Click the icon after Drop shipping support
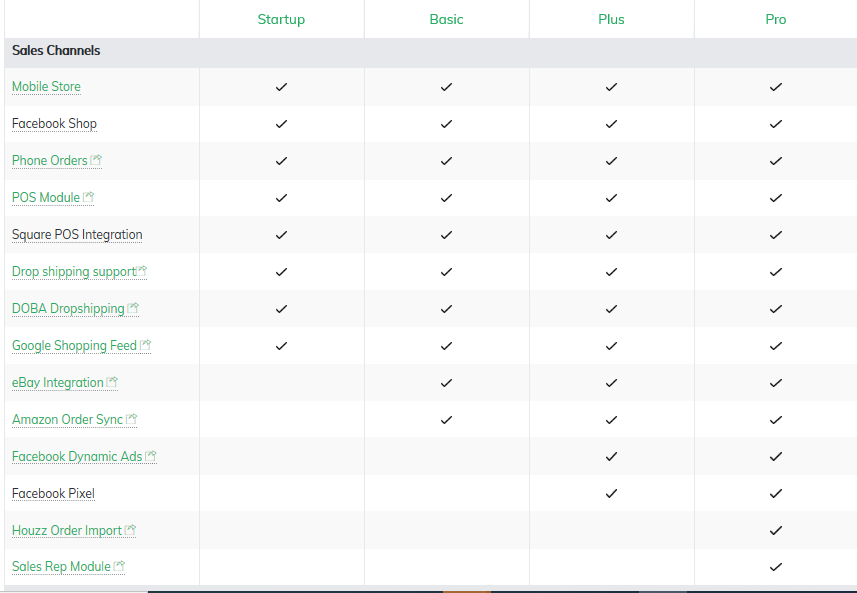 pyautogui.click(x=142, y=271)
